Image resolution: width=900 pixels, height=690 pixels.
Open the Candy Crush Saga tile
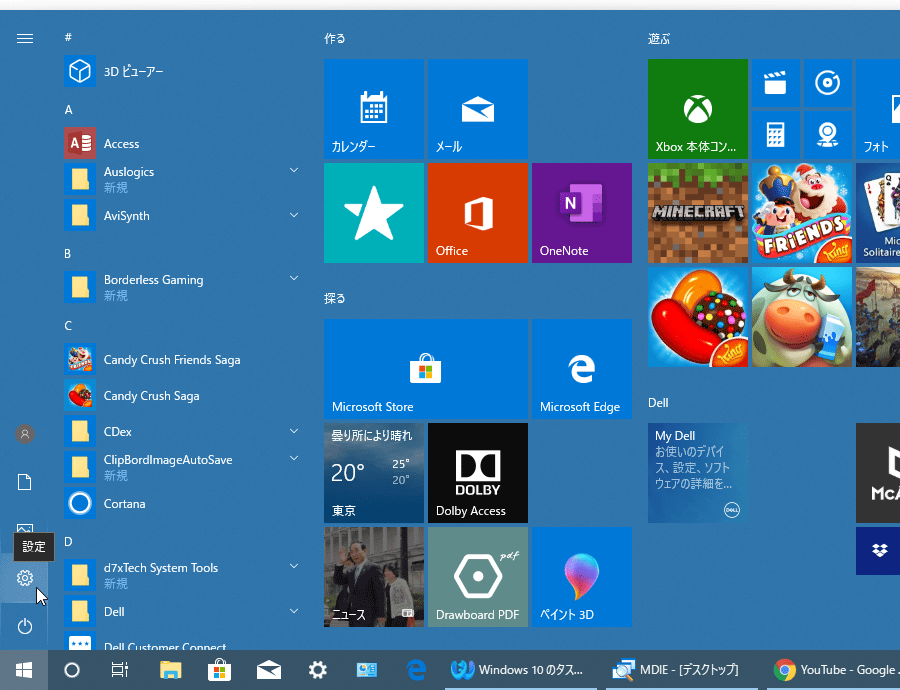698,317
